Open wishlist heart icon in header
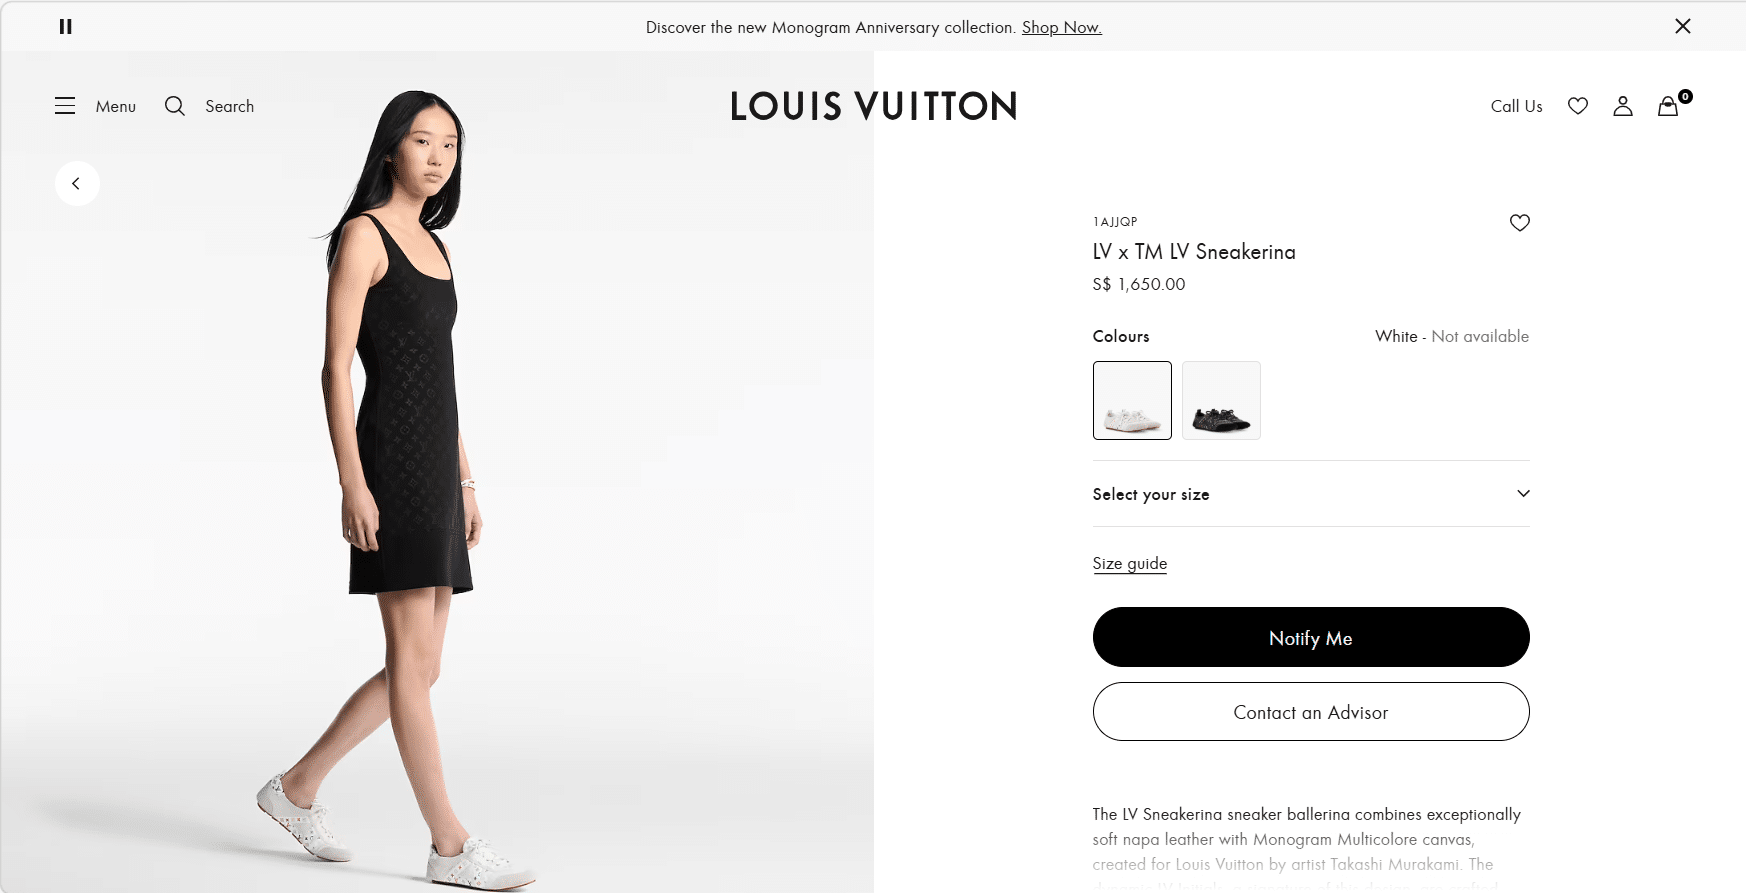1746x893 pixels. coord(1578,106)
